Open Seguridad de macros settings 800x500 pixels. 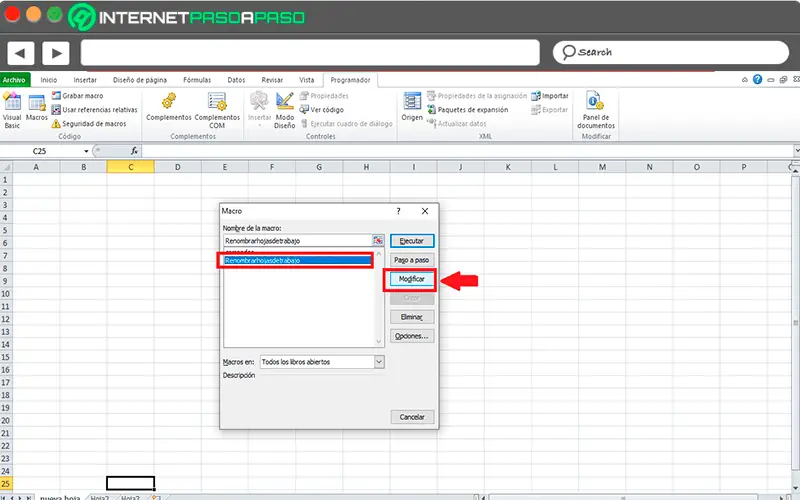click(89, 123)
